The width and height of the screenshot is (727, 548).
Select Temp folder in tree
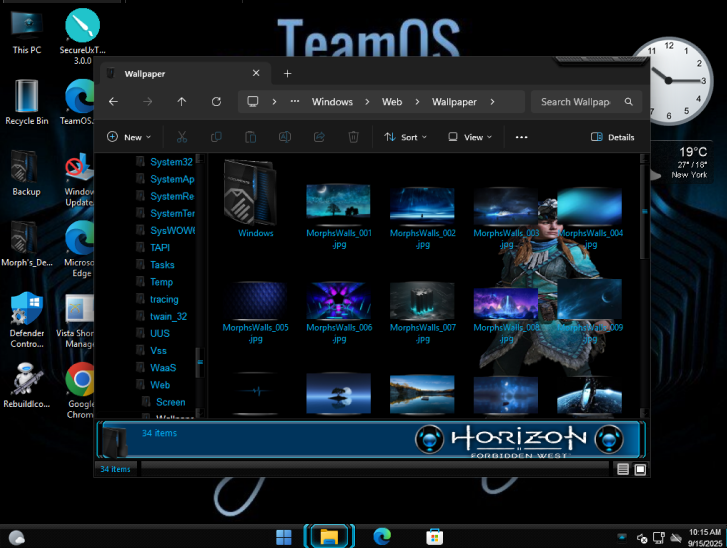pyautogui.click(x=161, y=282)
